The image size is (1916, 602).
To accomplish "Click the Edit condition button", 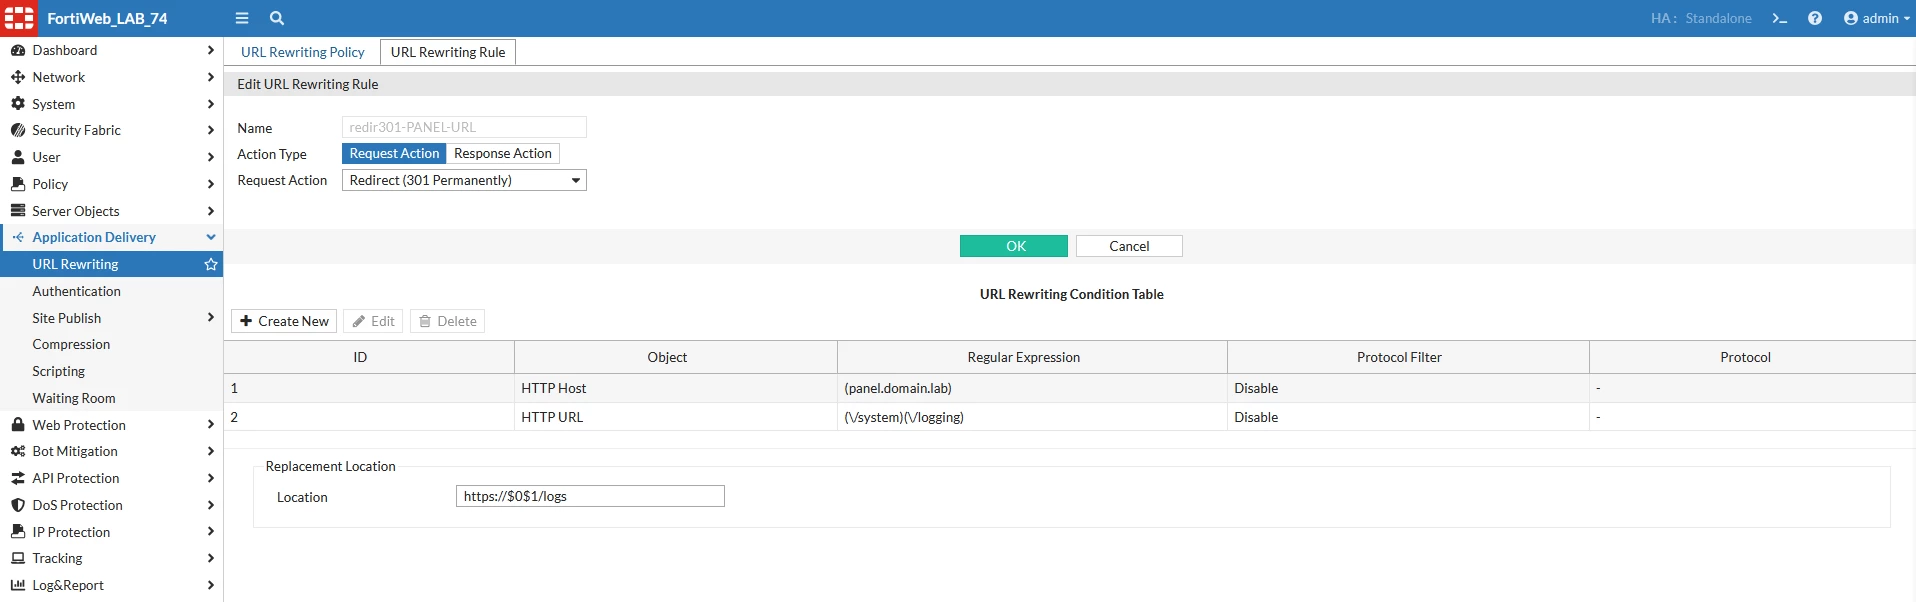I will pos(373,321).
